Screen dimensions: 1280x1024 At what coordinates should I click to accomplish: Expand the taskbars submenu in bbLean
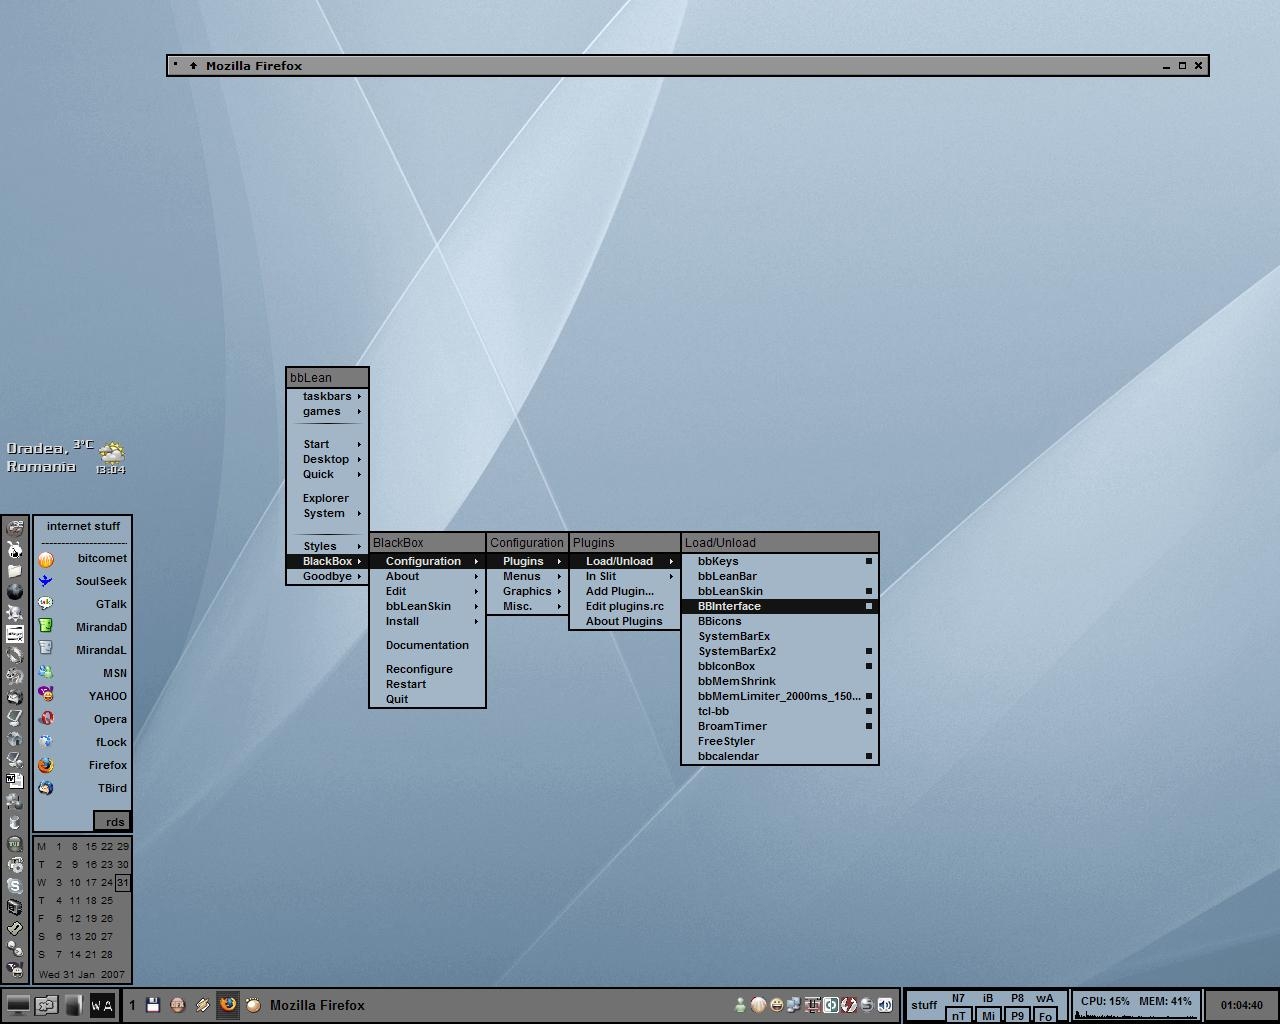tap(327, 396)
